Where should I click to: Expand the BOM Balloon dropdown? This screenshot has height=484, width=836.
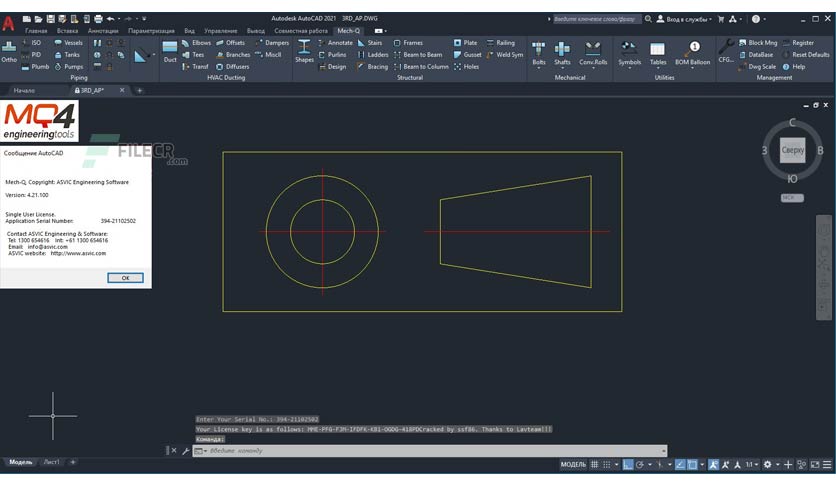[693, 68]
